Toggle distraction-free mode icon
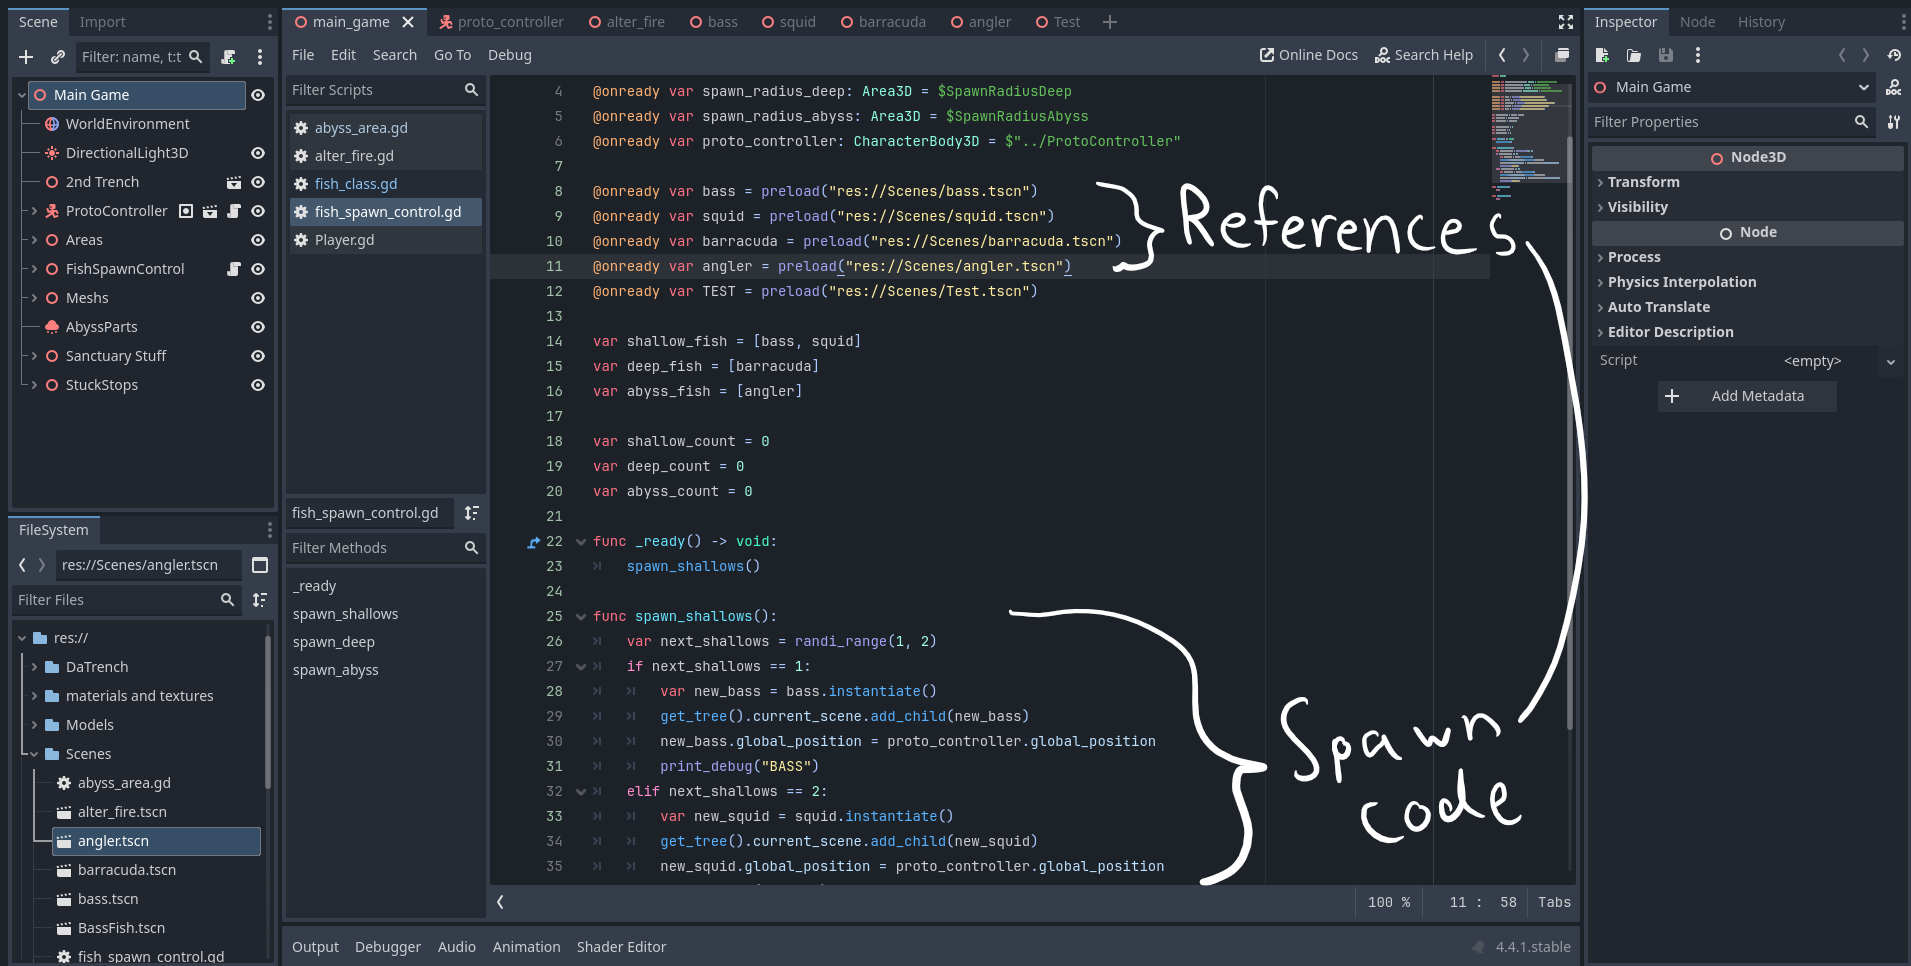The height and width of the screenshot is (966, 1911). [1566, 22]
